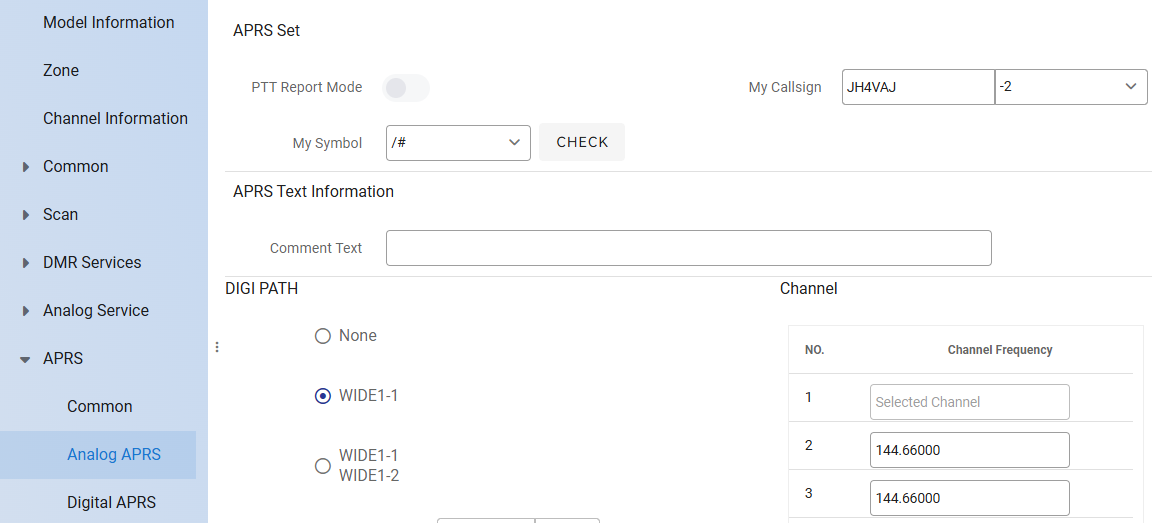The image size is (1161, 523).
Task: Toggle the PTT Report Mode switch
Action: [405, 88]
